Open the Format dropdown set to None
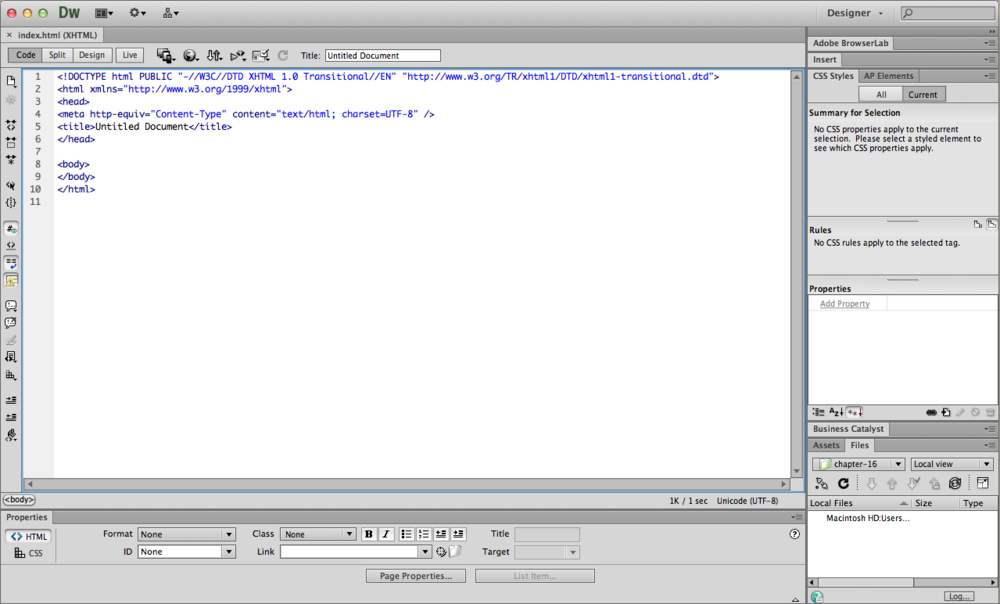 click(186, 533)
